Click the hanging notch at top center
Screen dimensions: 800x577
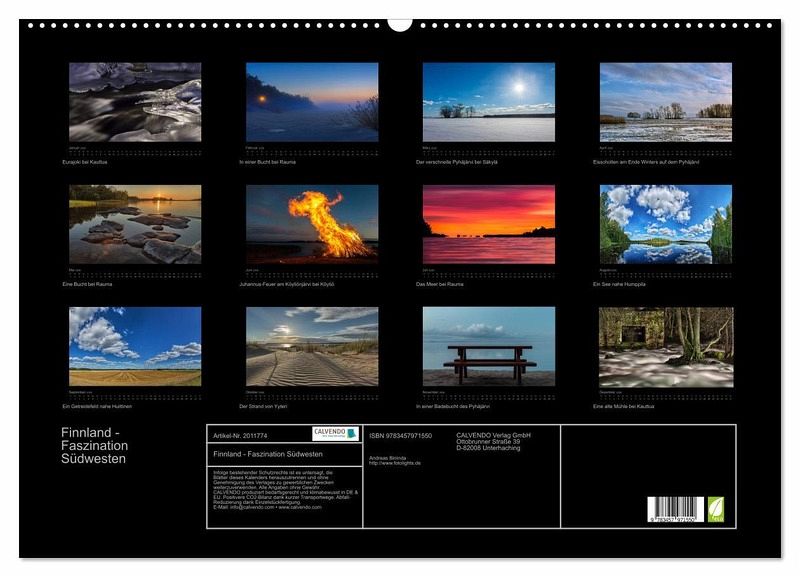coord(400,23)
